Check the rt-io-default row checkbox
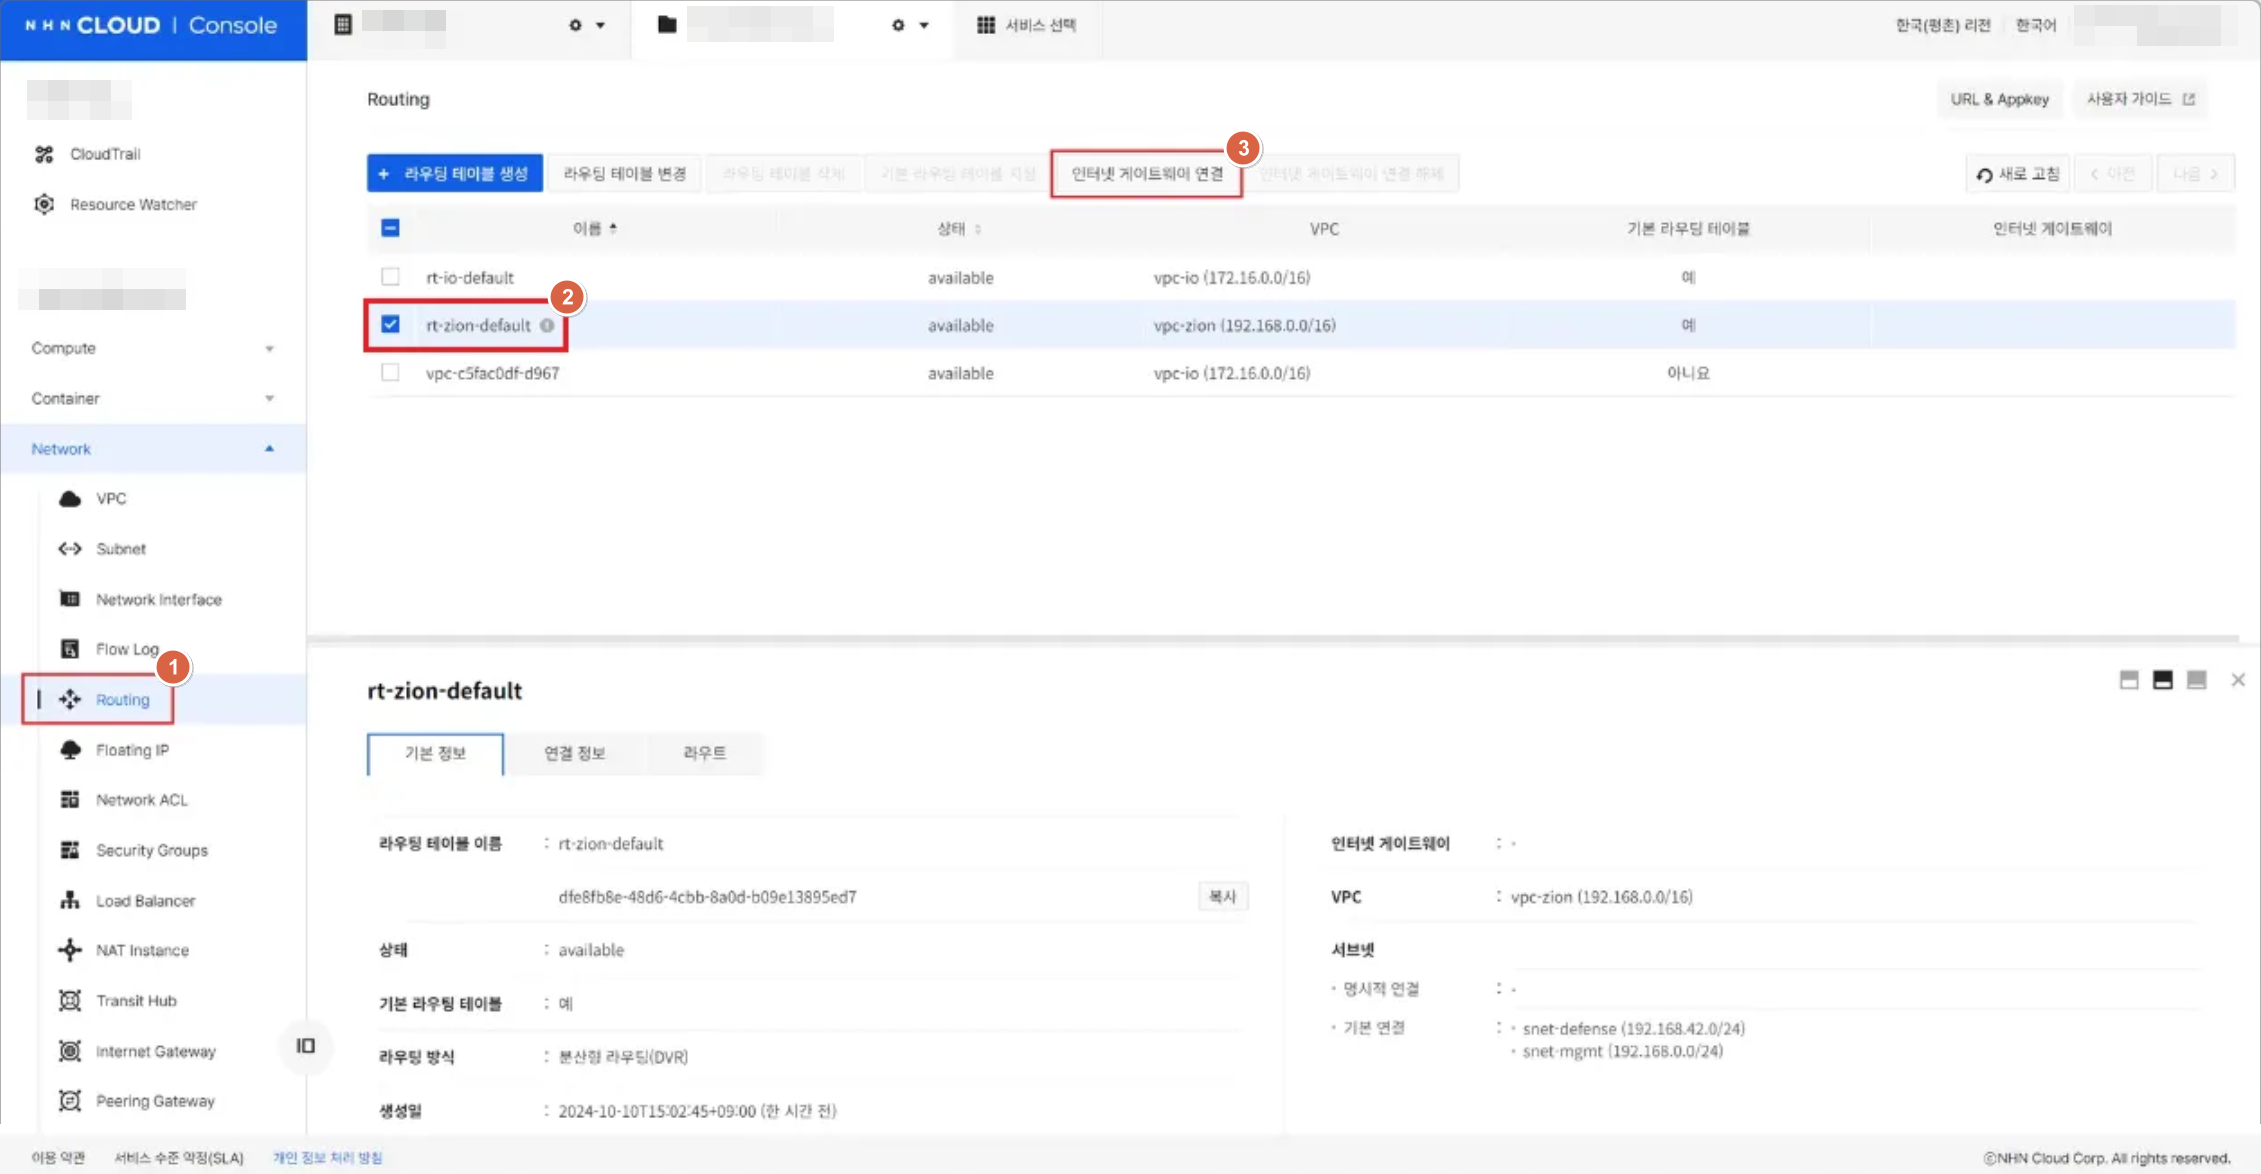Viewport: 2261px width, 1174px height. point(390,277)
